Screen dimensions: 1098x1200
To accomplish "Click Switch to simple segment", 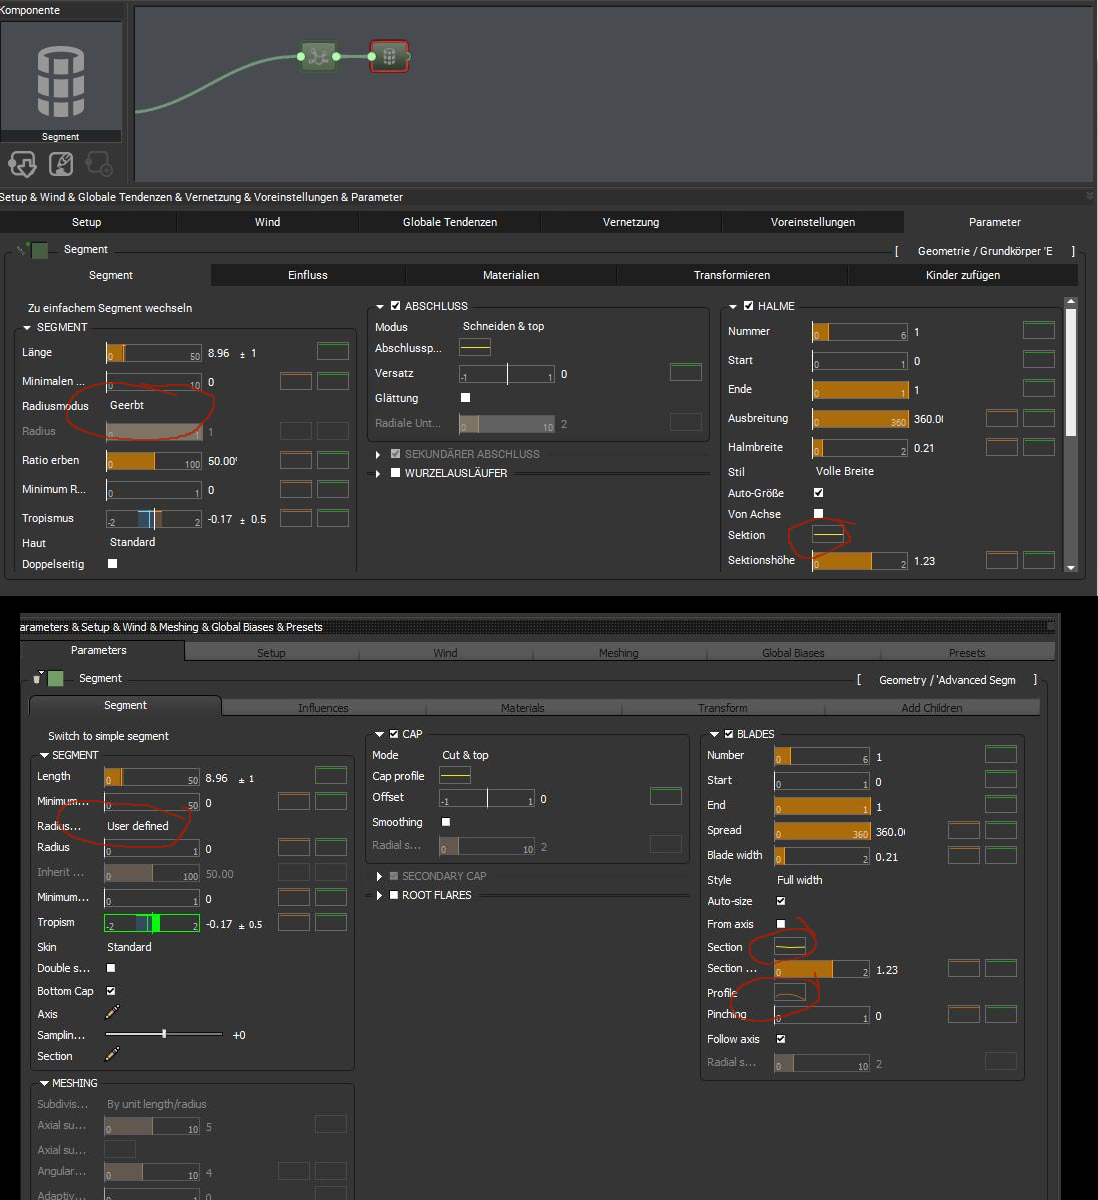I will coord(108,736).
